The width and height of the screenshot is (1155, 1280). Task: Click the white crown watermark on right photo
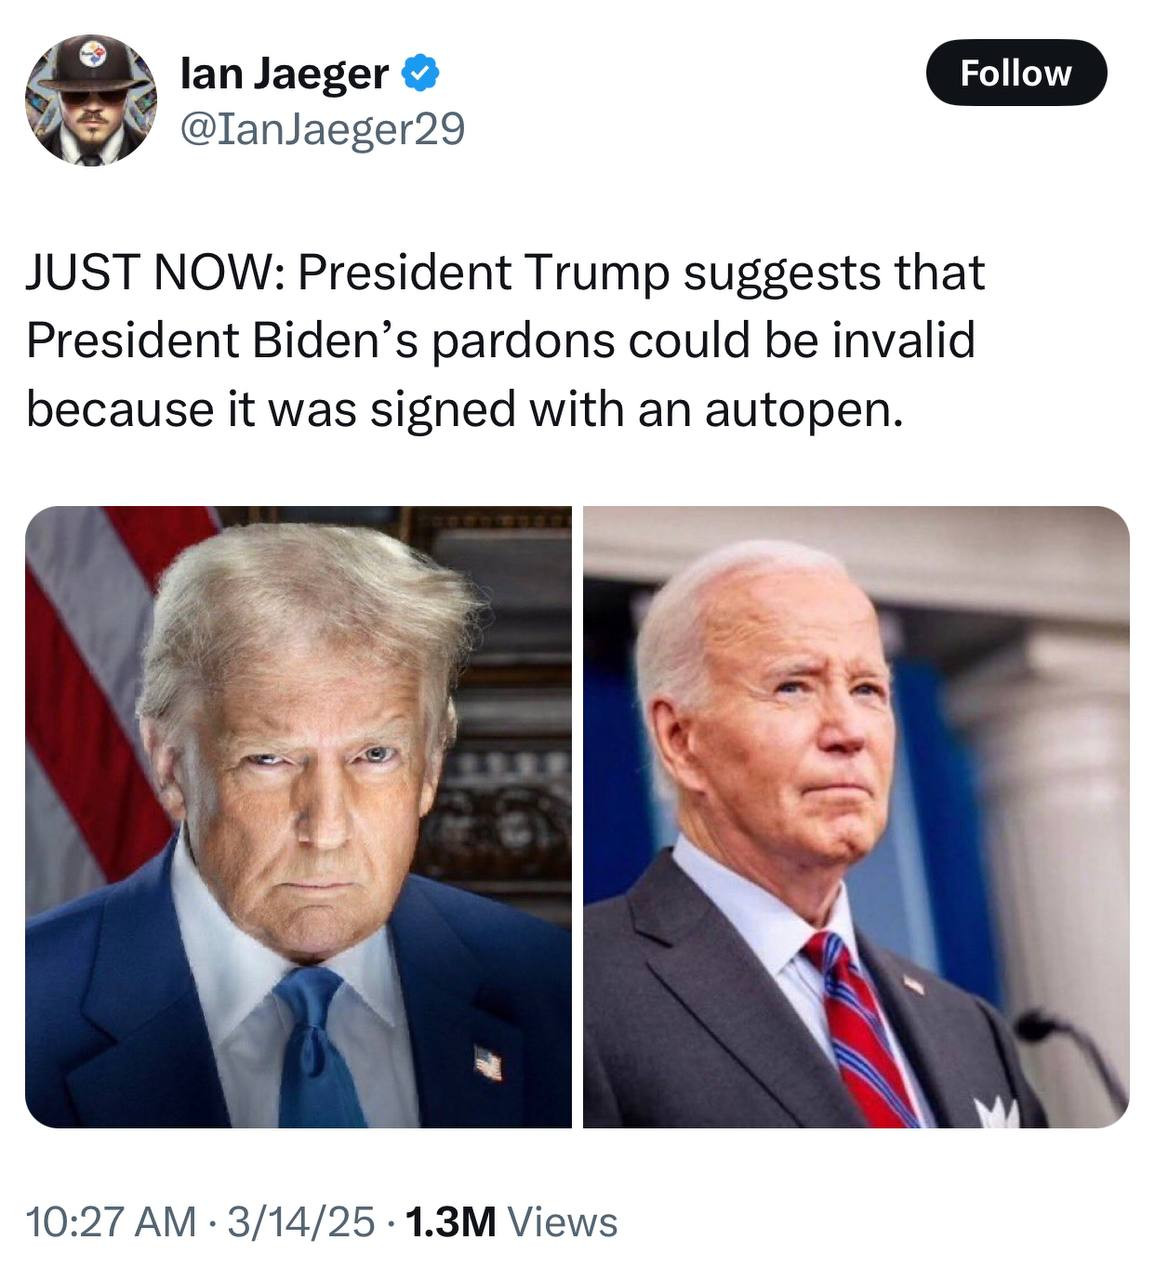(x=996, y=1111)
